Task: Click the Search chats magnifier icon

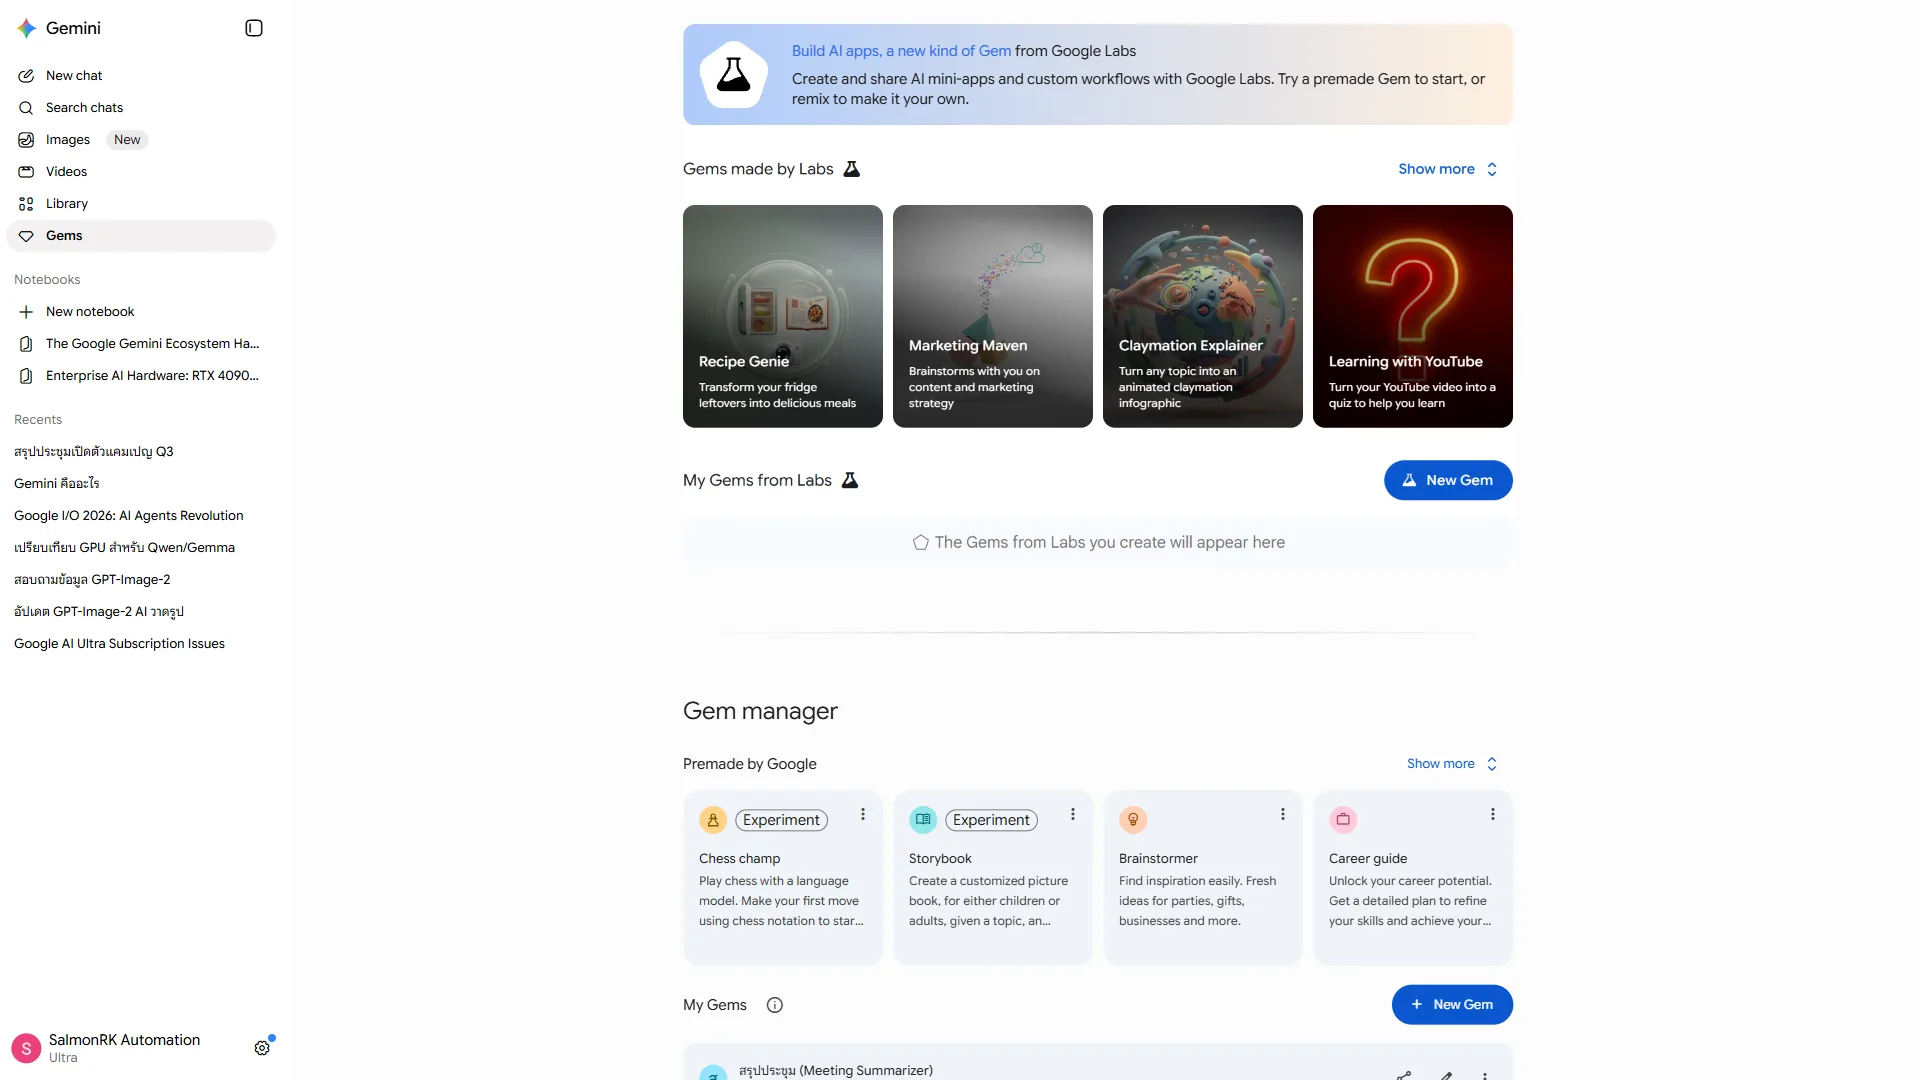Action: tap(26, 108)
